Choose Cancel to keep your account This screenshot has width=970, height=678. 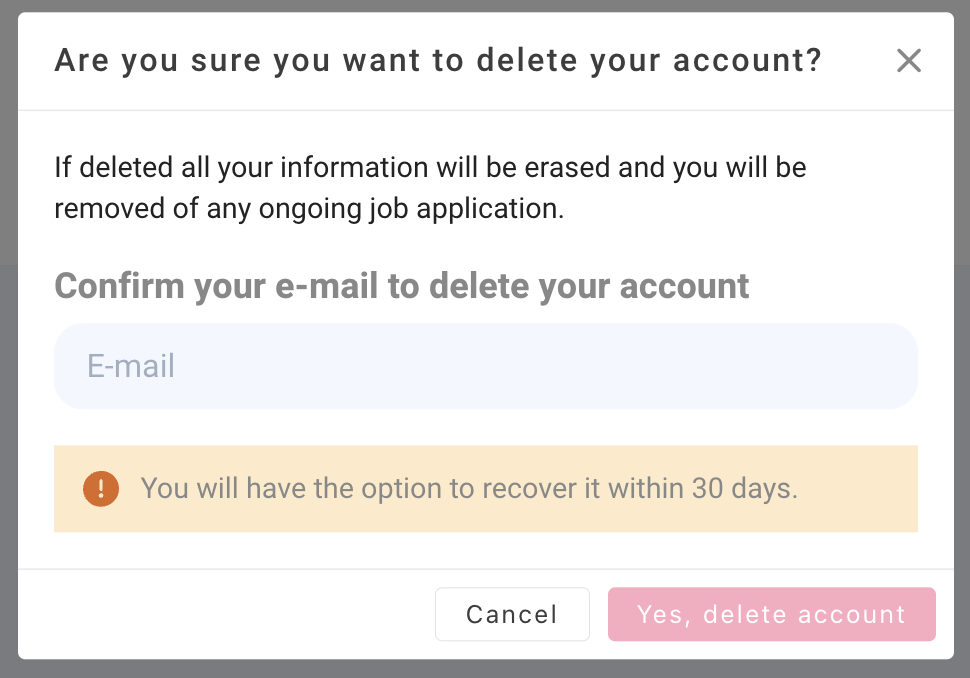512,614
